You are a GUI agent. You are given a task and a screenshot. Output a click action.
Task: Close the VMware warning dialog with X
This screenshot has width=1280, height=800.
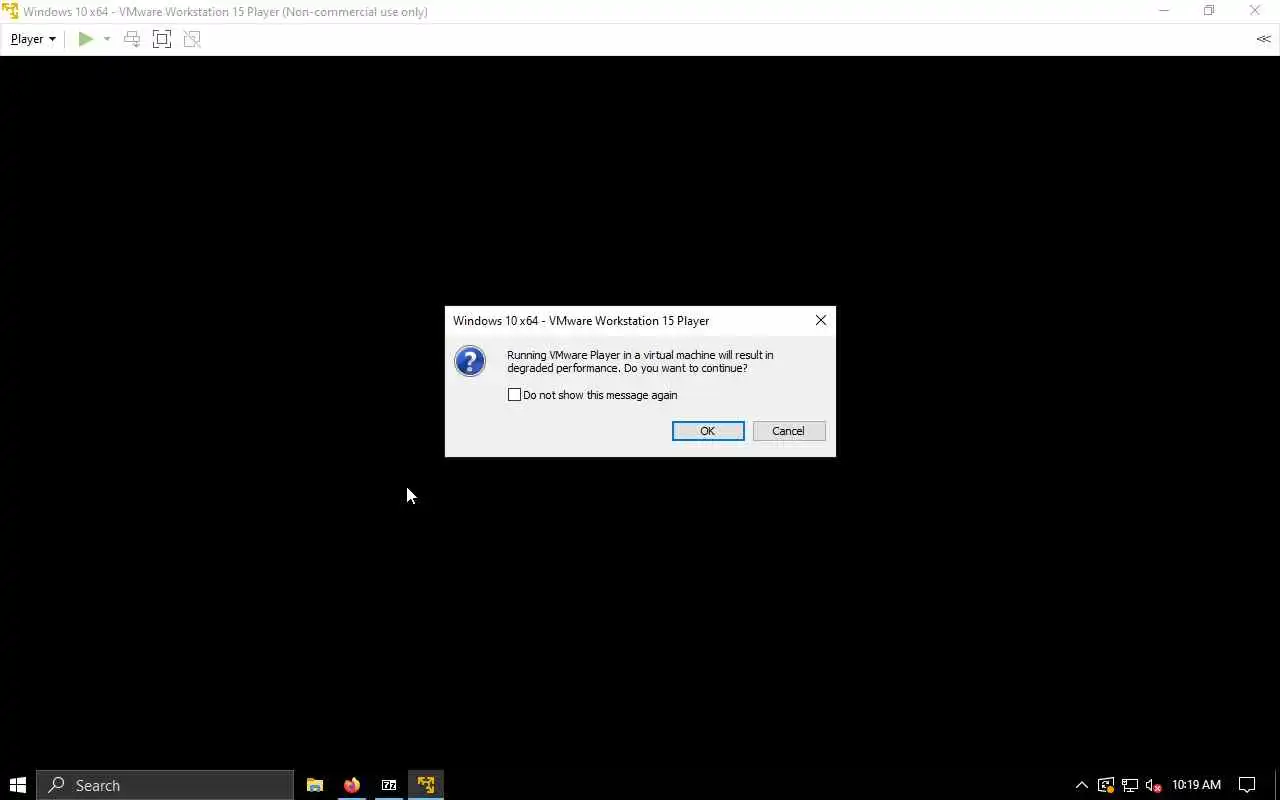tap(821, 320)
